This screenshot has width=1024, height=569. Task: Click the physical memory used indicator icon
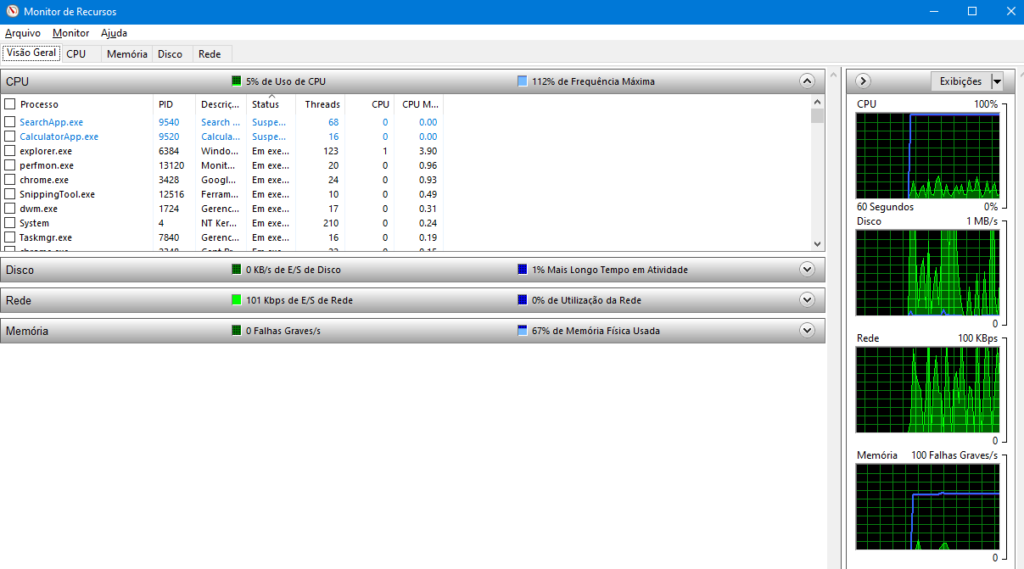[x=522, y=331]
